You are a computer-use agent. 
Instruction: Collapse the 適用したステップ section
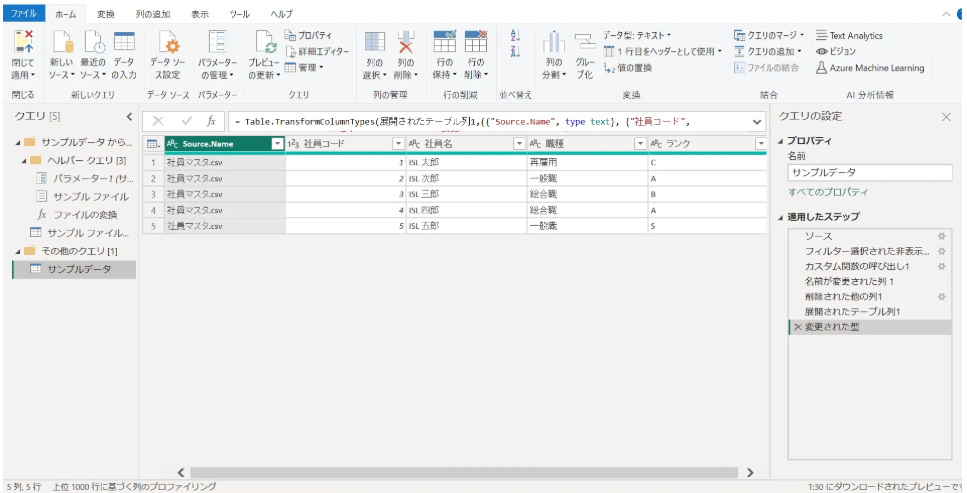click(x=781, y=217)
